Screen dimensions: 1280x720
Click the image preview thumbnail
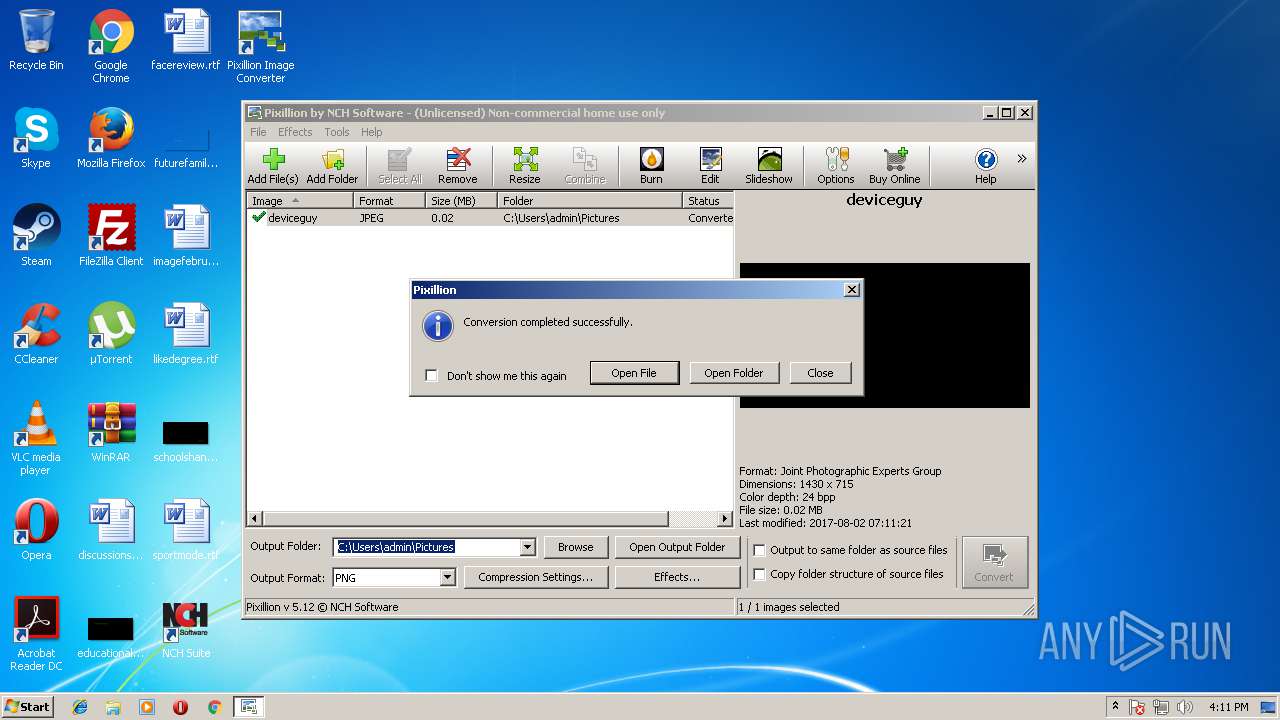click(884, 335)
